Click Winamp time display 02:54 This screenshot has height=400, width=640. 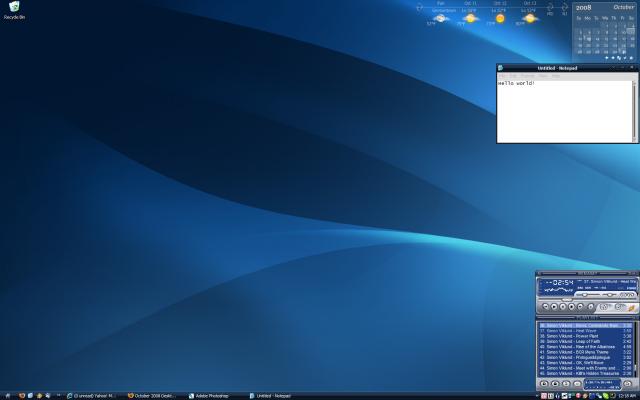coord(562,282)
